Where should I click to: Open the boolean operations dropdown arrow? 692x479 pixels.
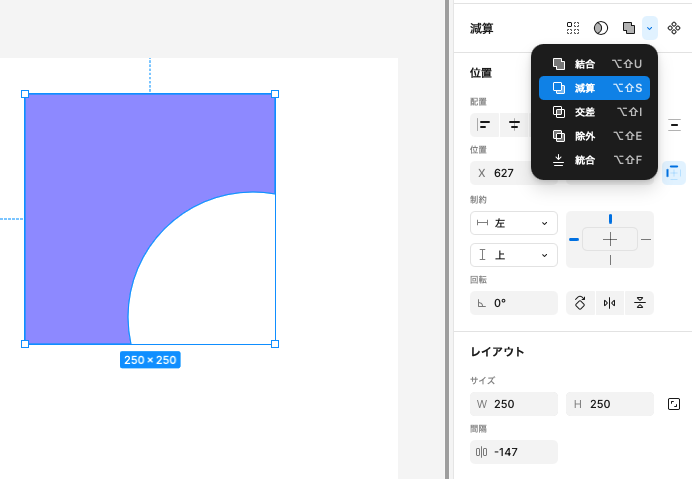point(650,28)
